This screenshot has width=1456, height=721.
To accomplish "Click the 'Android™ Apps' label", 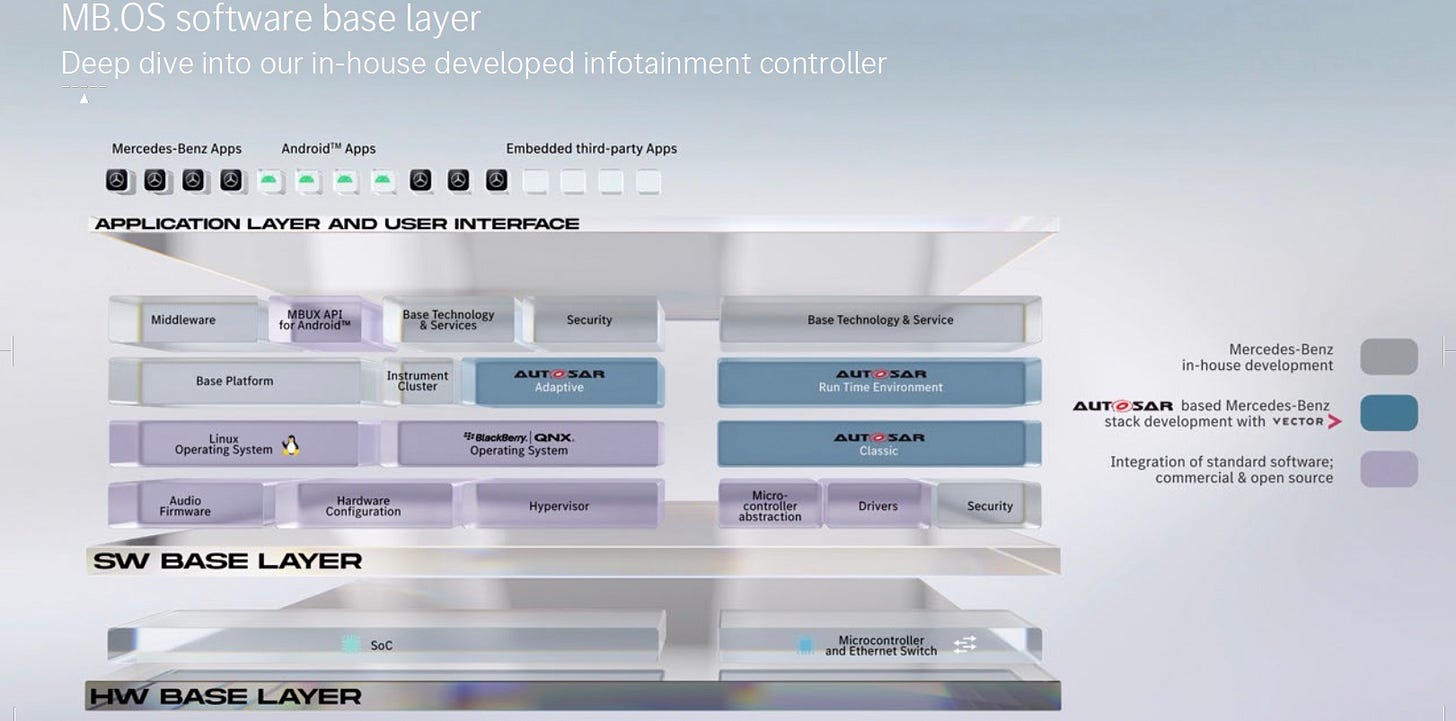I will click(328, 149).
